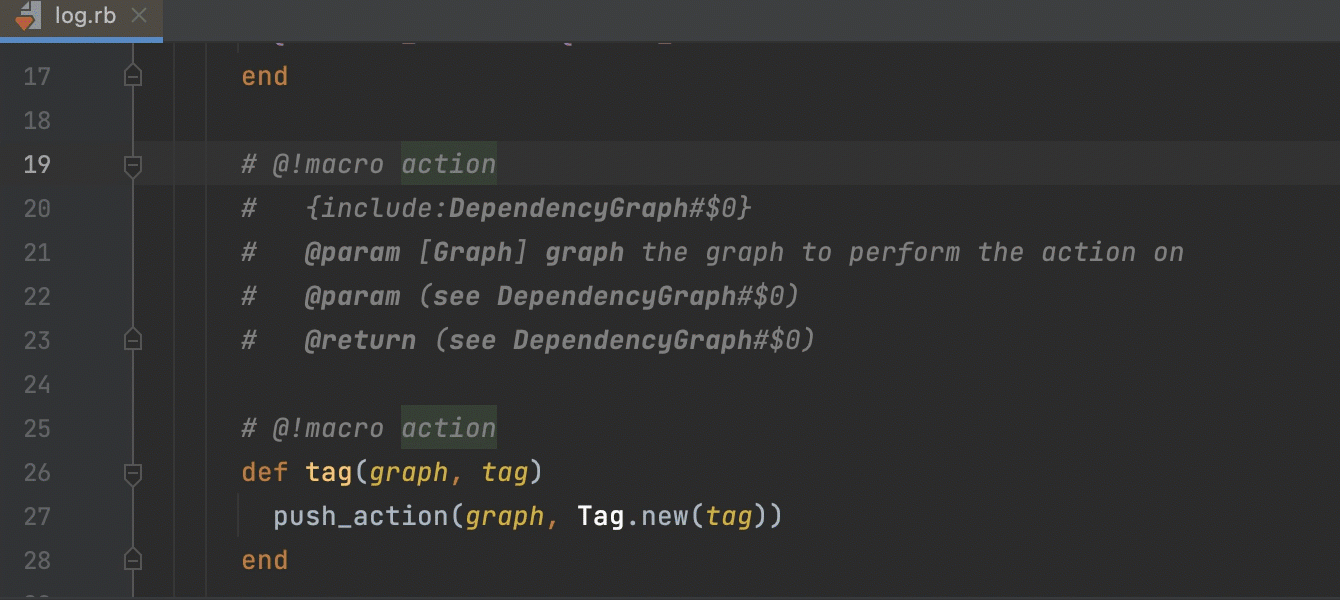Viewport: 1340px width, 600px height.
Task: Click line number 21 in the gutter
Action: 37,253
